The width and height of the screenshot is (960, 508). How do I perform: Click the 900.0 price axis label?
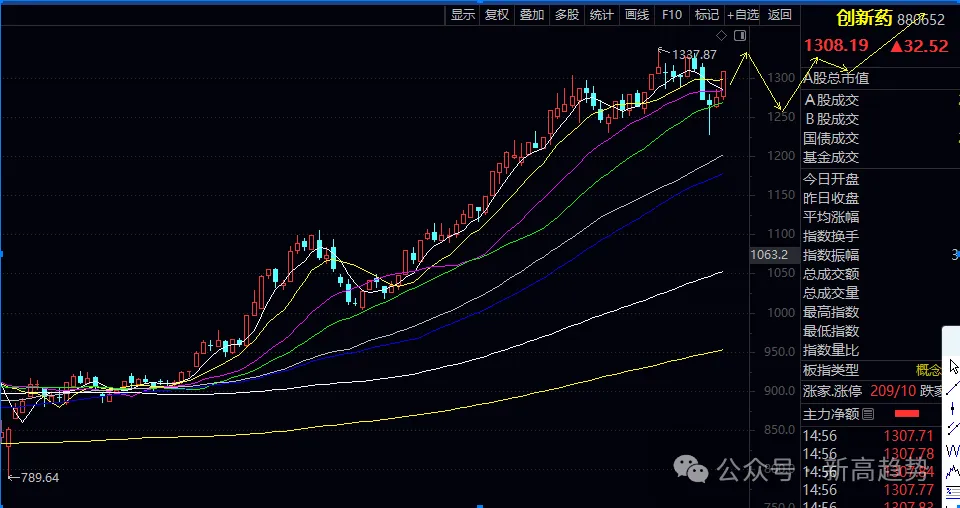(x=778, y=391)
